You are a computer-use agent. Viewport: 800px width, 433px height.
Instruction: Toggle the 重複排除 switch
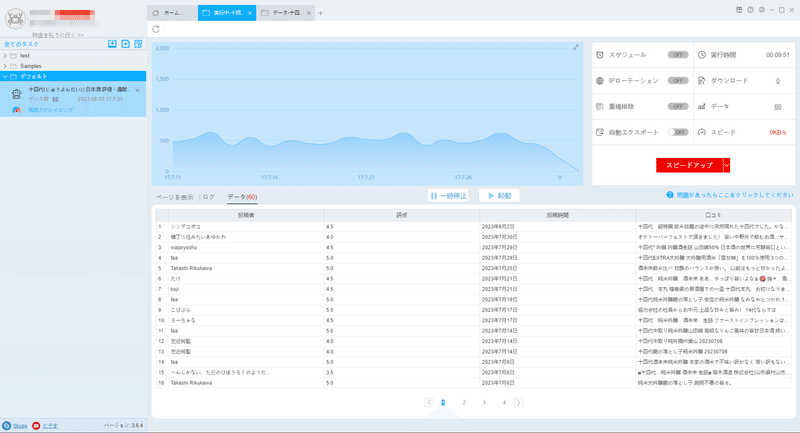[678, 107]
